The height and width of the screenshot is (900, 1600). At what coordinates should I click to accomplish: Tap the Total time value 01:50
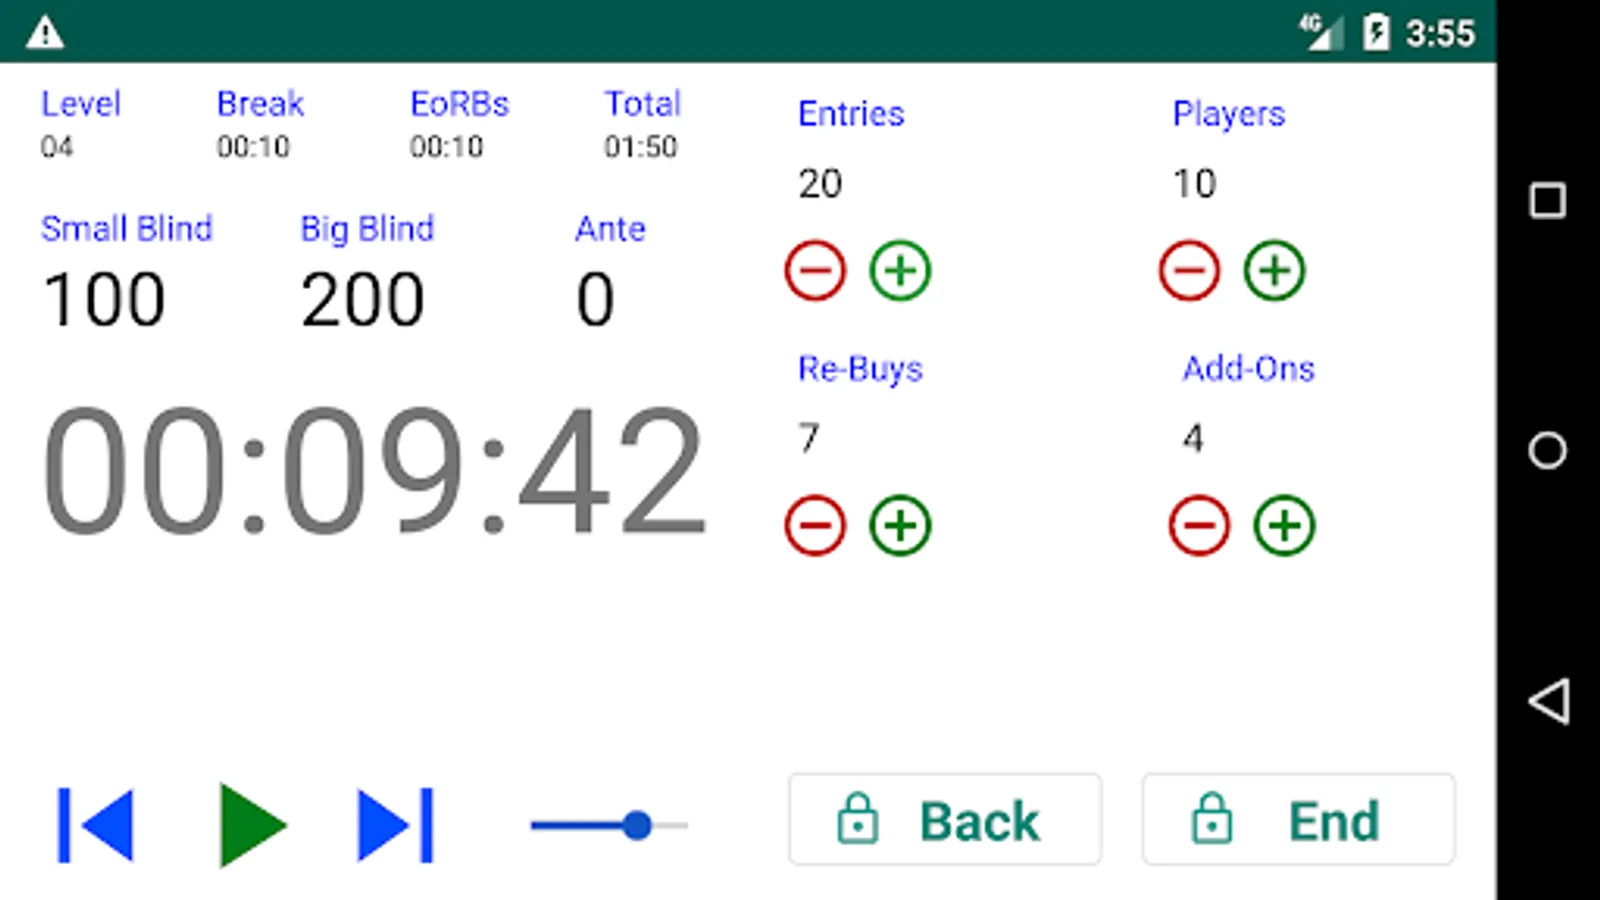[x=640, y=147]
